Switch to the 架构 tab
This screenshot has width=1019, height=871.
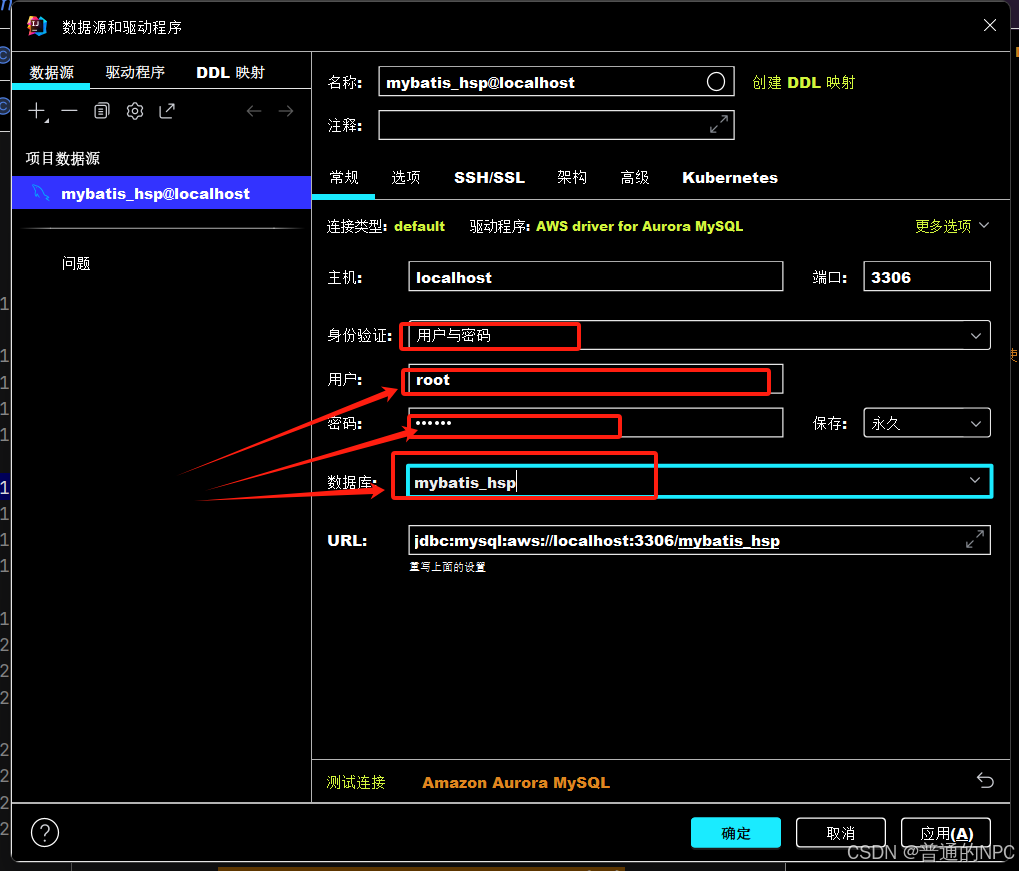tap(572, 177)
